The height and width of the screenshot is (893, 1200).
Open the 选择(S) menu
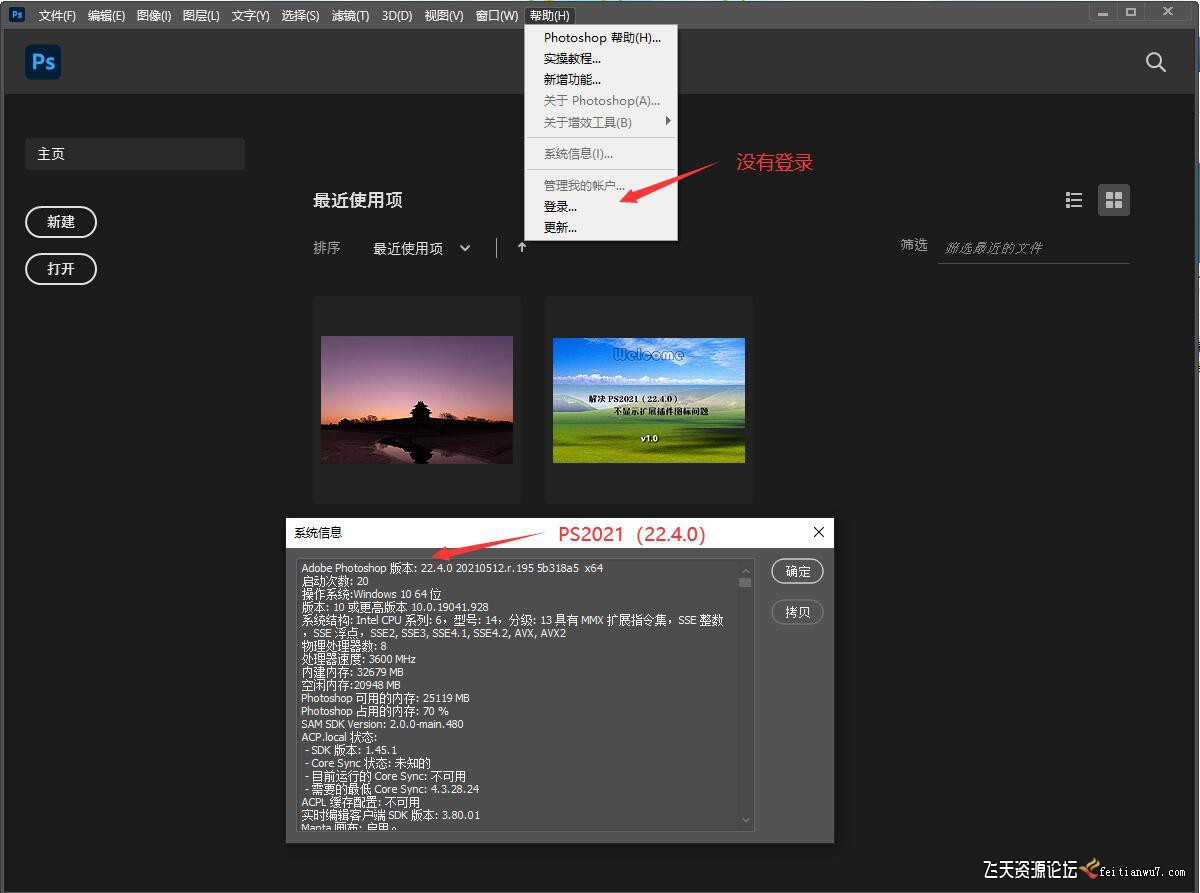click(x=300, y=15)
